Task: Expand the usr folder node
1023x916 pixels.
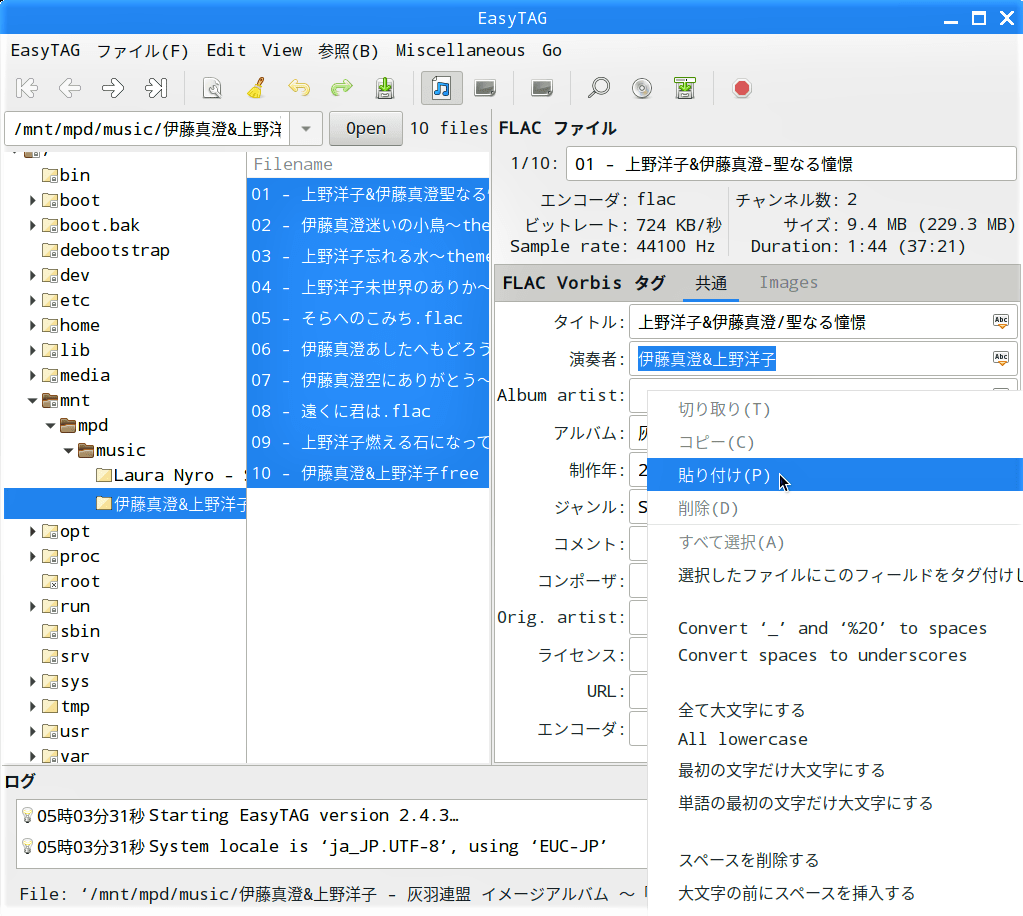Action: point(32,731)
